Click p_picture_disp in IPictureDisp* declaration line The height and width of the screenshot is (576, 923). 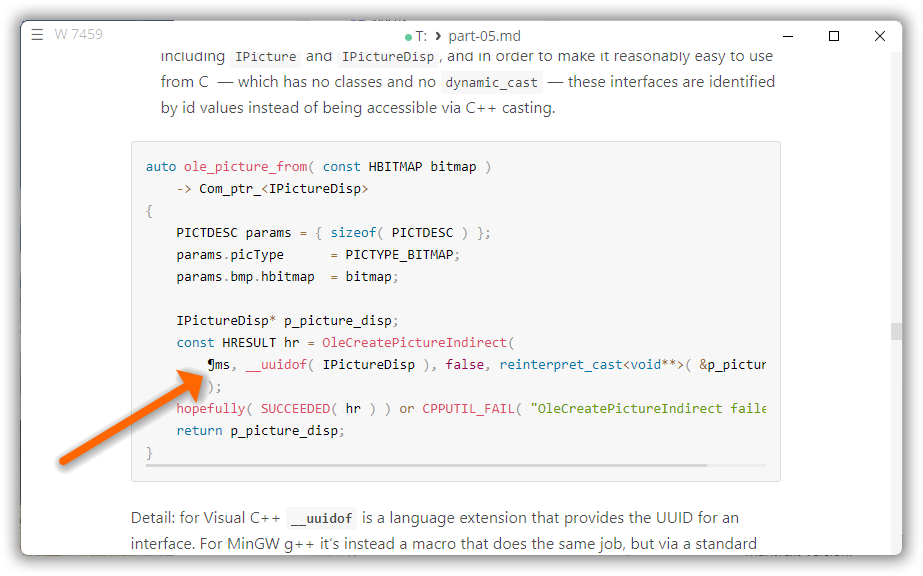tap(337, 321)
